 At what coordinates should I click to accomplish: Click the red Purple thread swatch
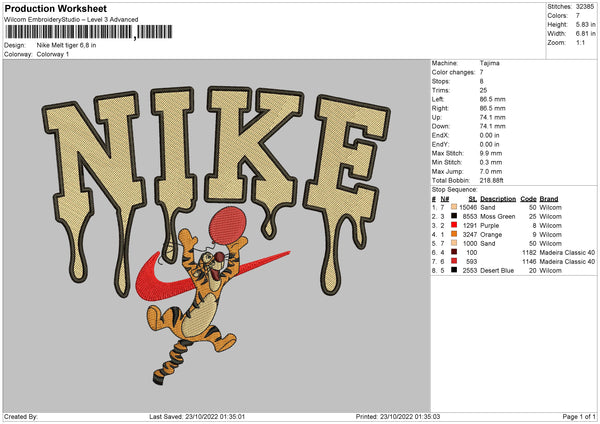tap(454, 225)
